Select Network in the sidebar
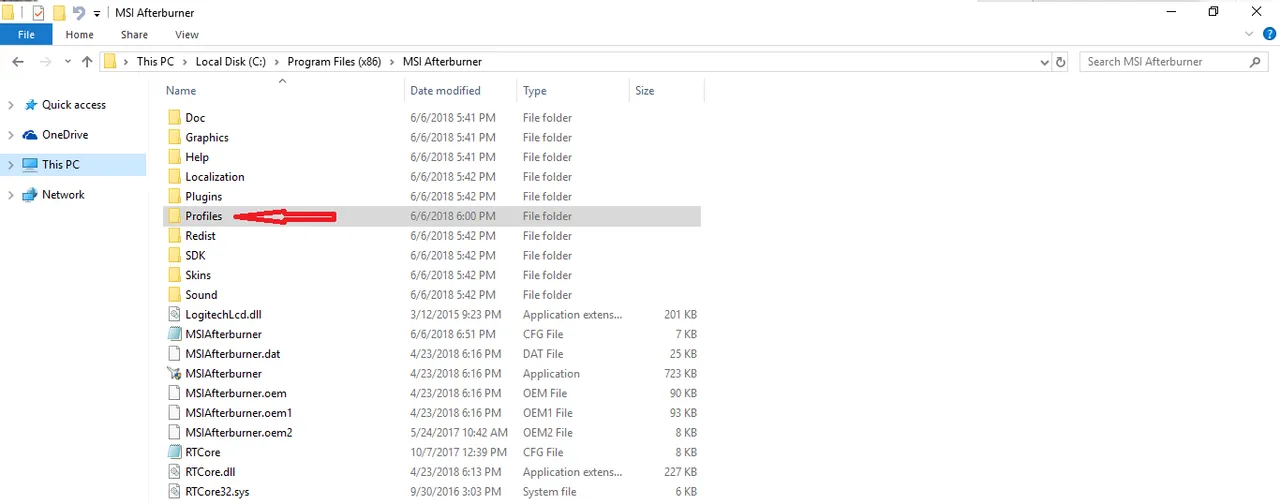This screenshot has width=1280, height=503. (x=63, y=195)
